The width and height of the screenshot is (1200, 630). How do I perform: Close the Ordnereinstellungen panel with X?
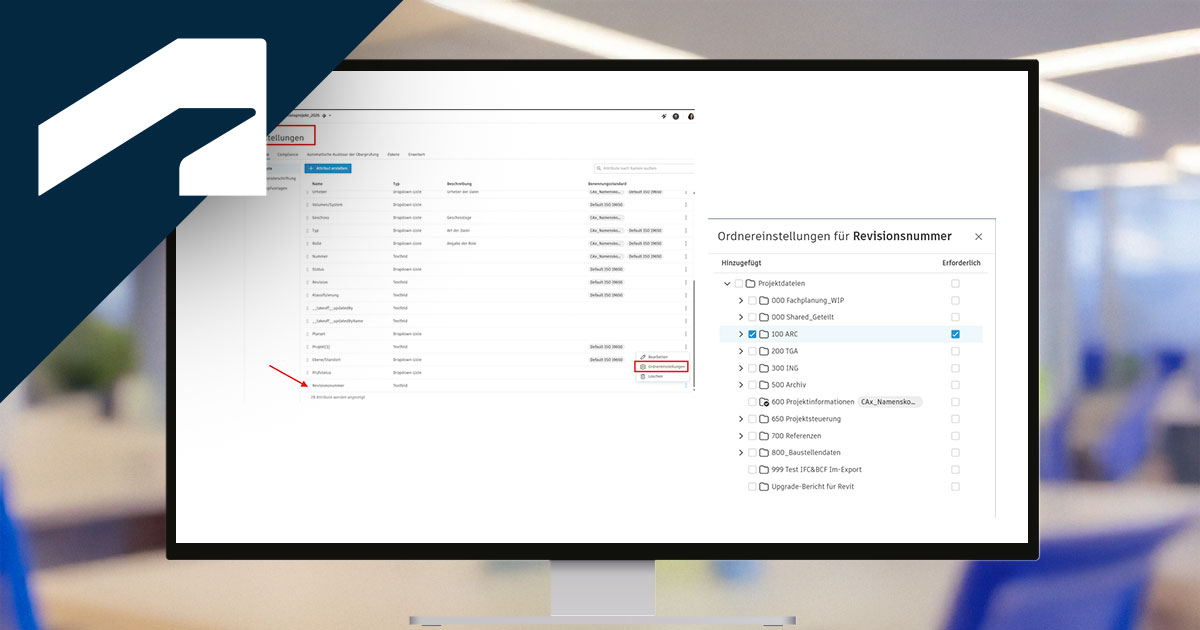pos(978,237)
